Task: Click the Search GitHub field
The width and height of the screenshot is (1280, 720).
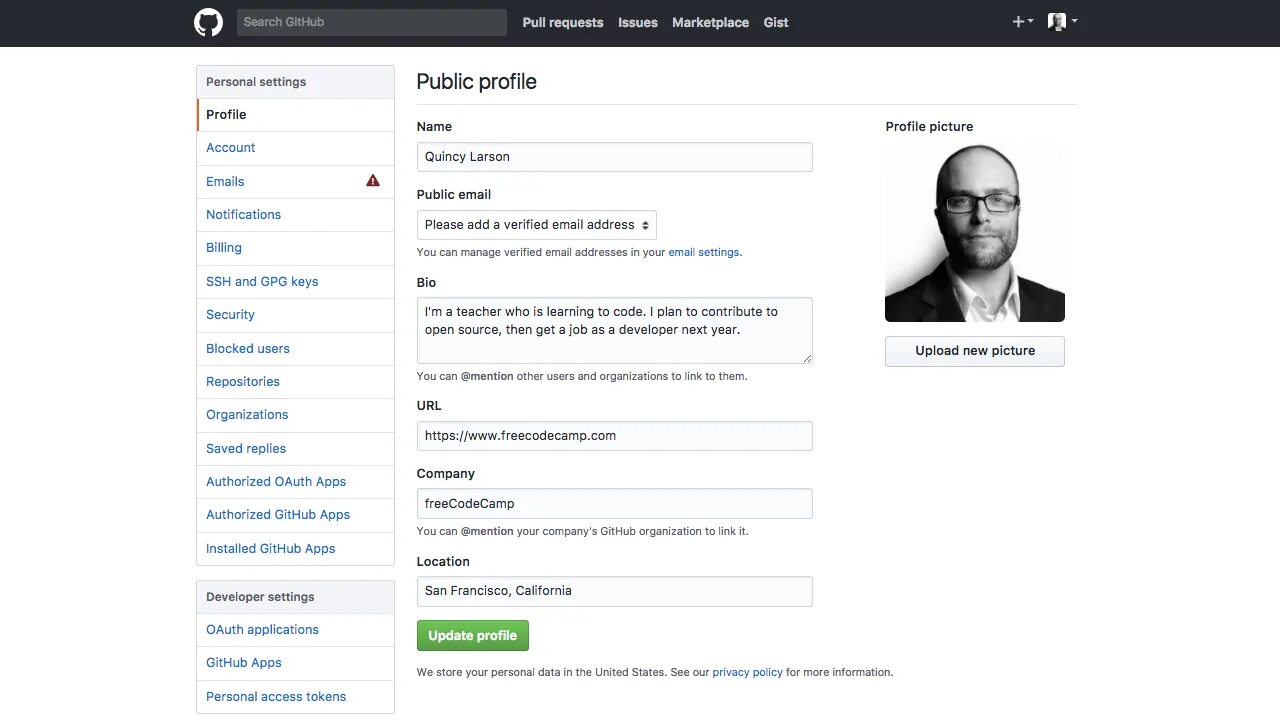Action: [371, 22]
